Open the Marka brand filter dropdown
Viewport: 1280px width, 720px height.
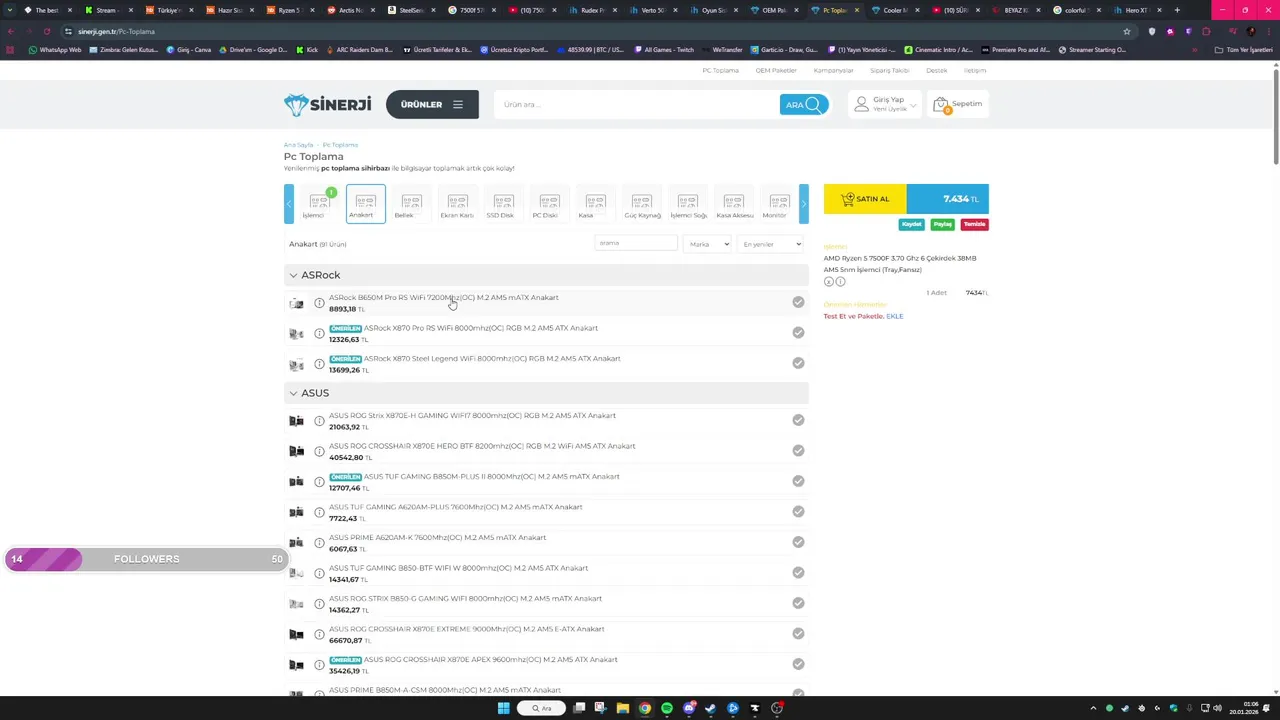tap(708, 244)
